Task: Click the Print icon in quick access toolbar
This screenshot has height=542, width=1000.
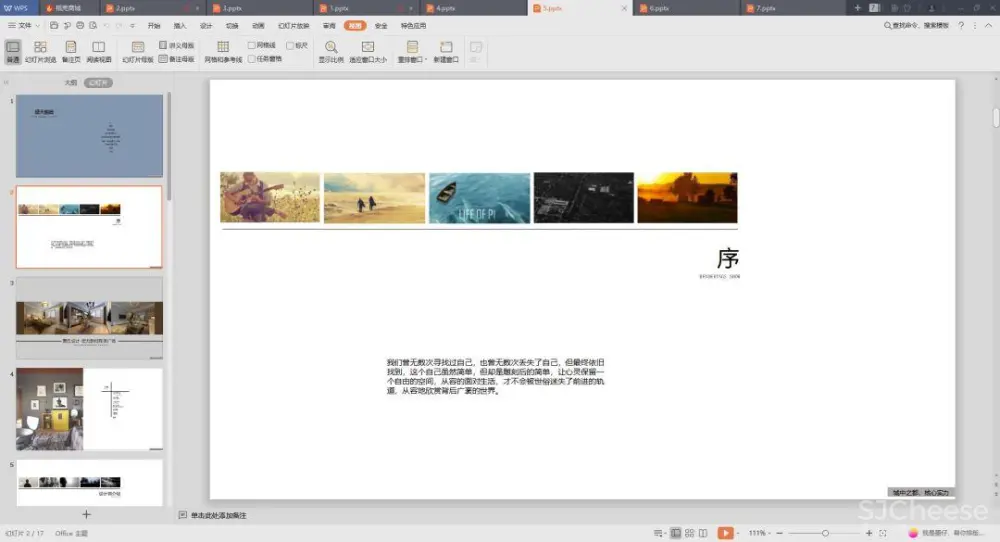Action: coord(80,26)
